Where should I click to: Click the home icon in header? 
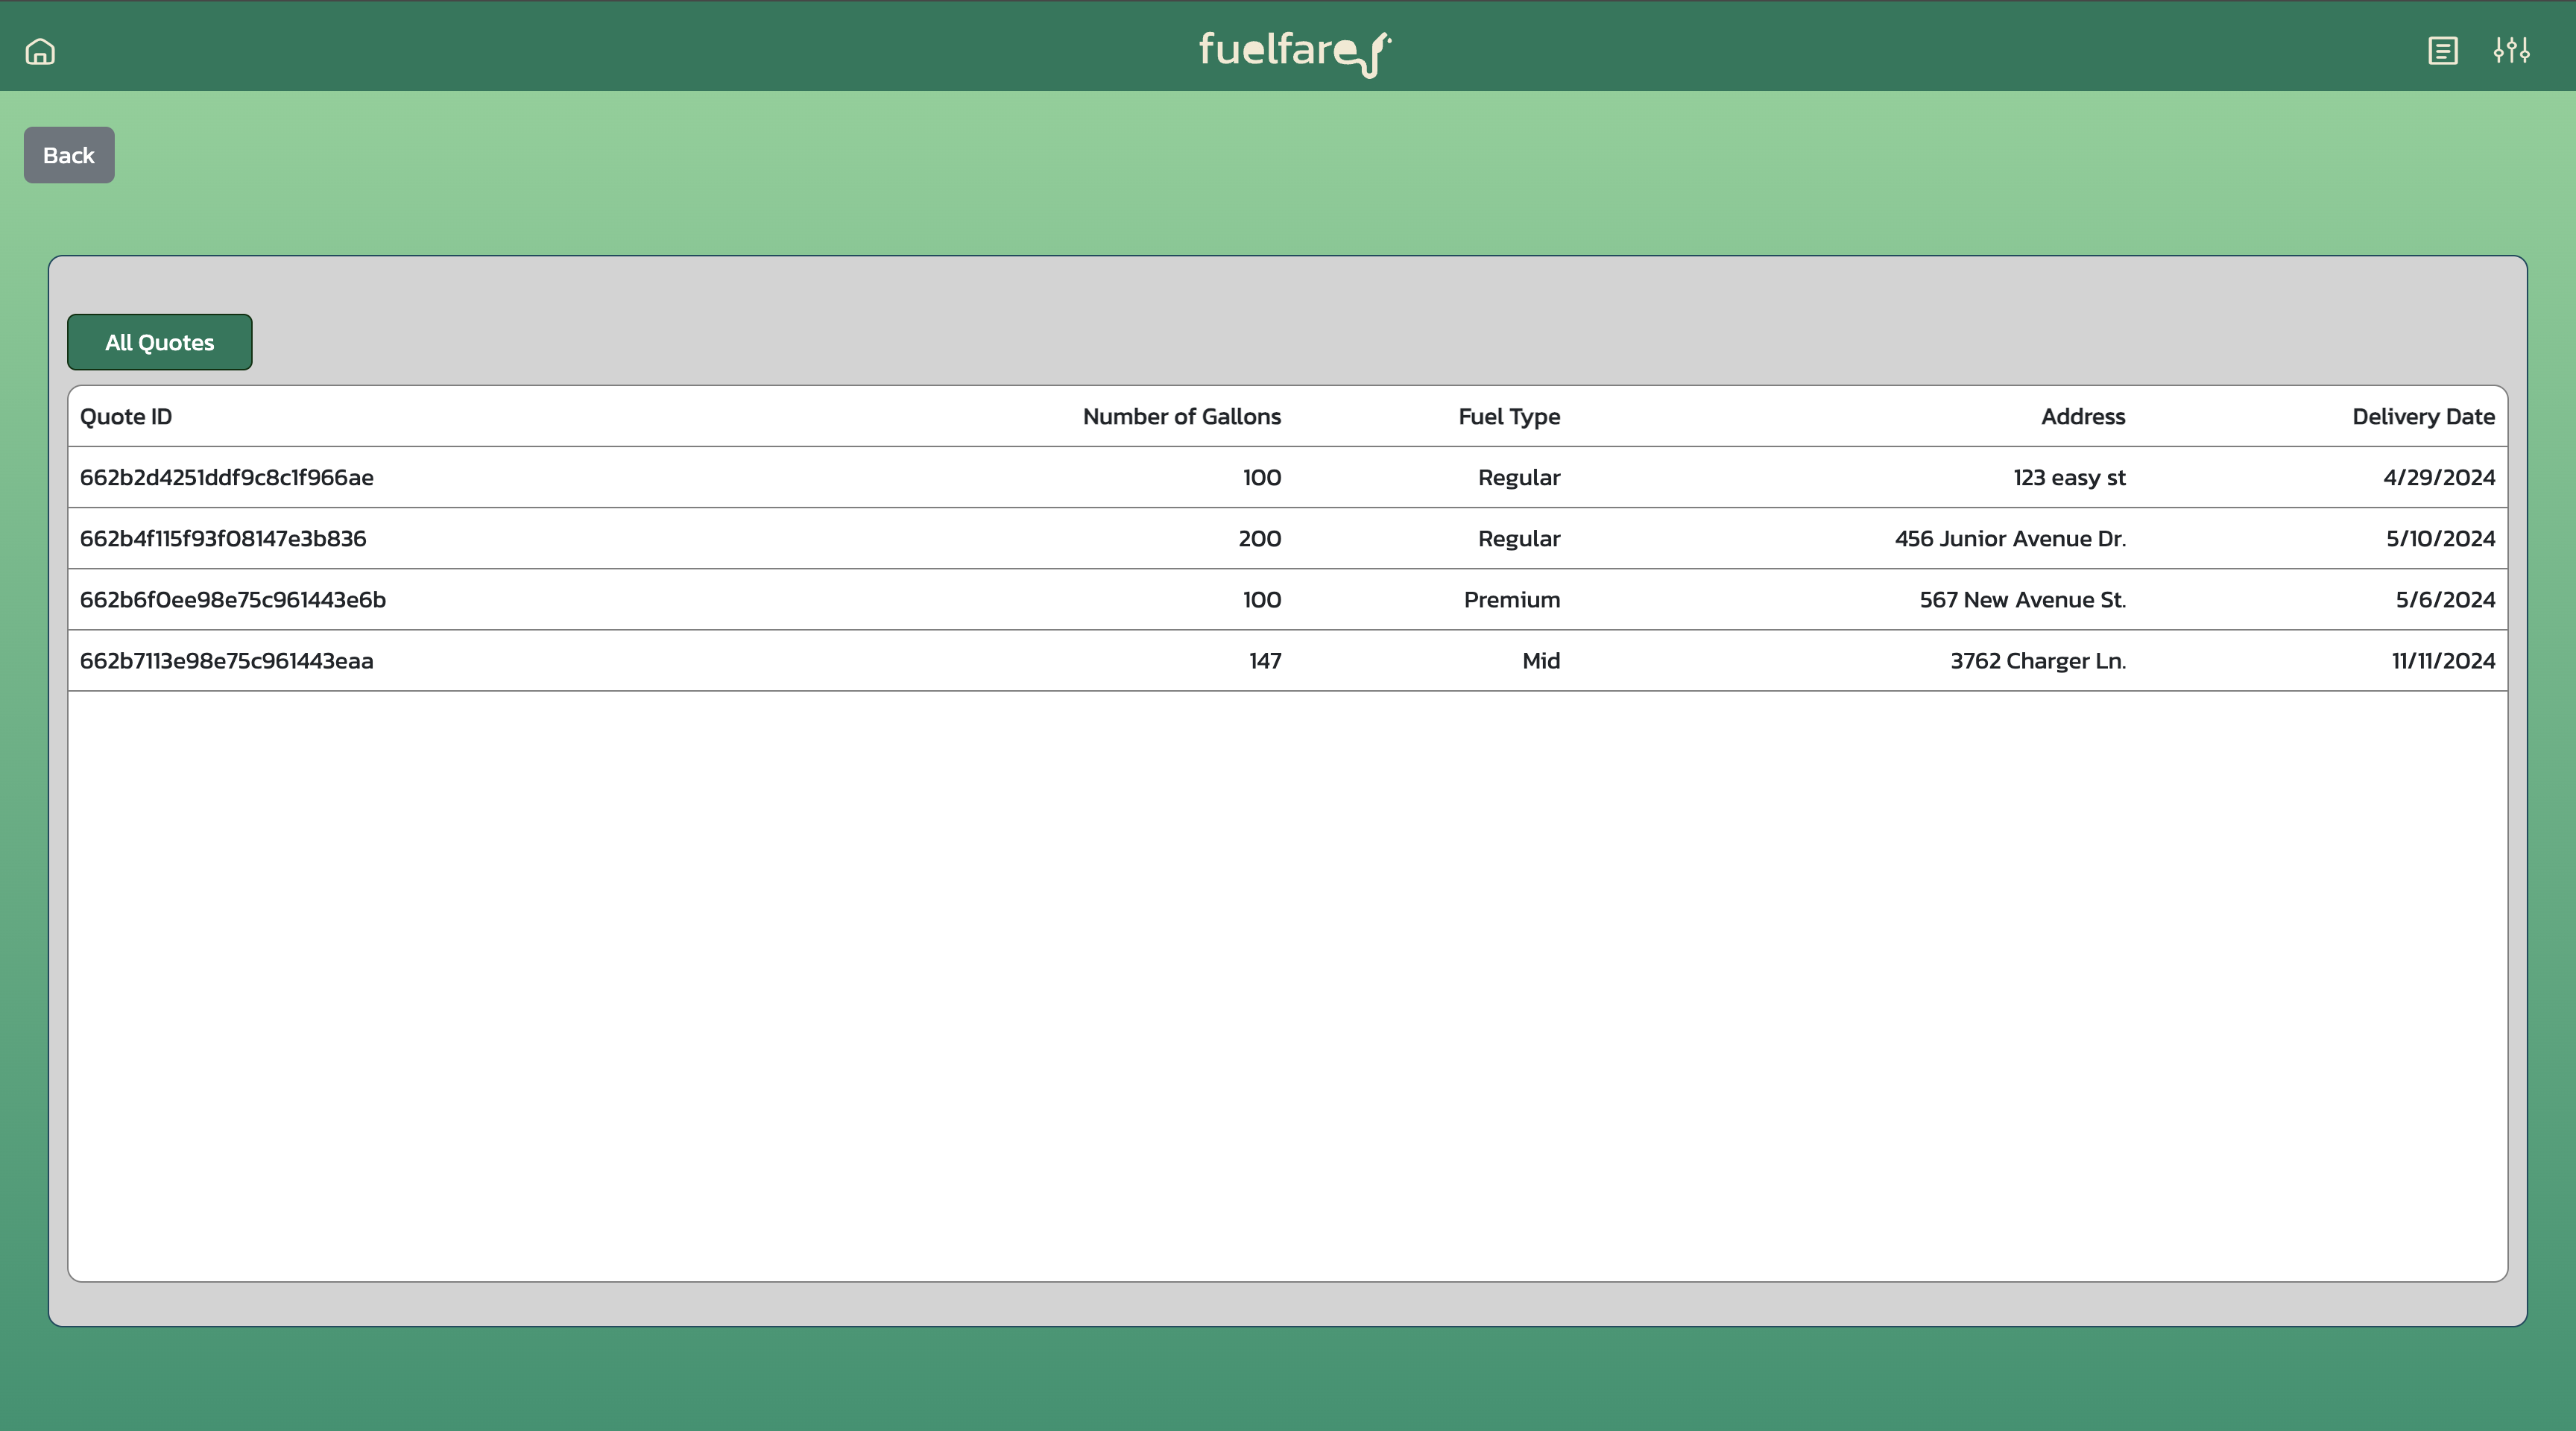[40, 51]
